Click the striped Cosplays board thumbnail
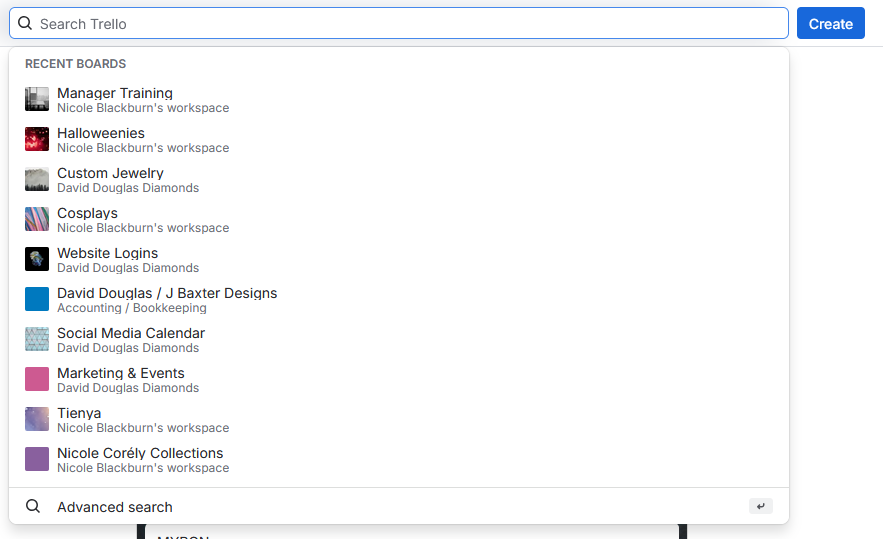This screenshot has height=539, width=883. (x=37, y=219)
